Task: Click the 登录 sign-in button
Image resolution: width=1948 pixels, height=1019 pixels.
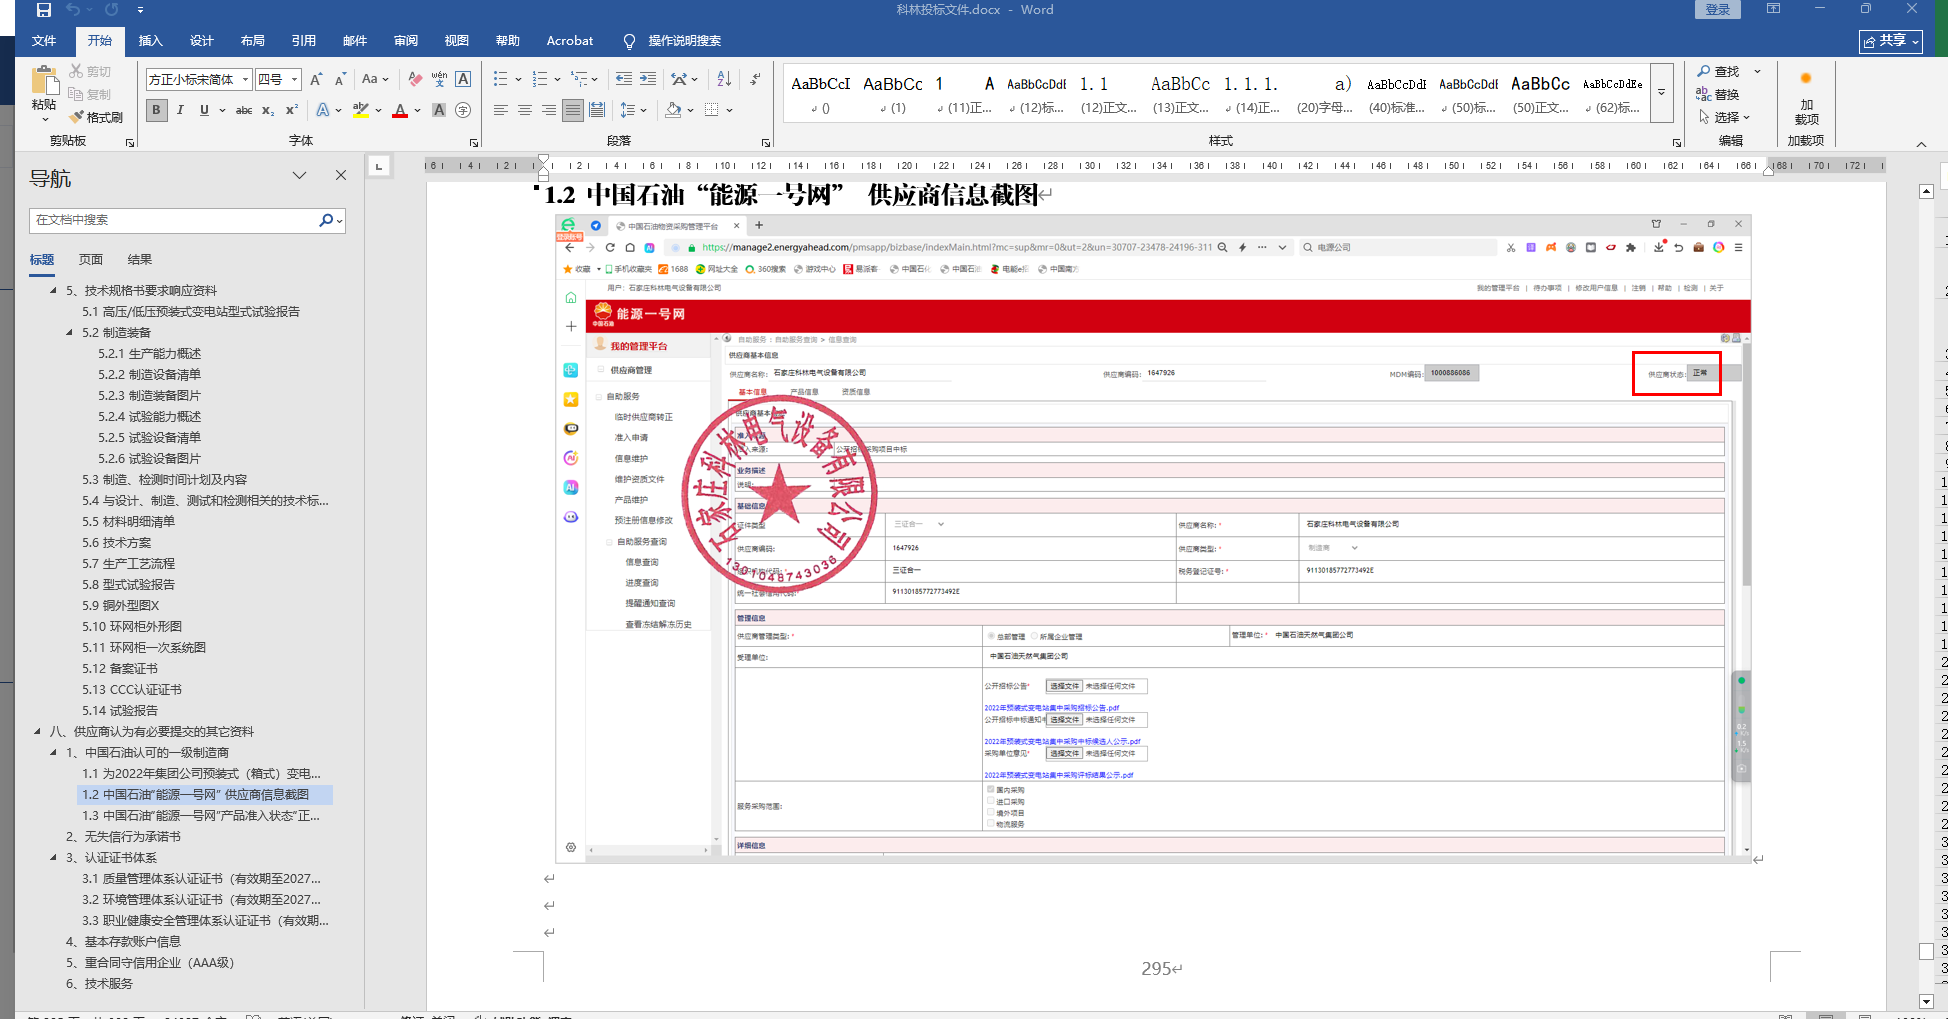Action: pyautogui.click(x=1718, y=10)
